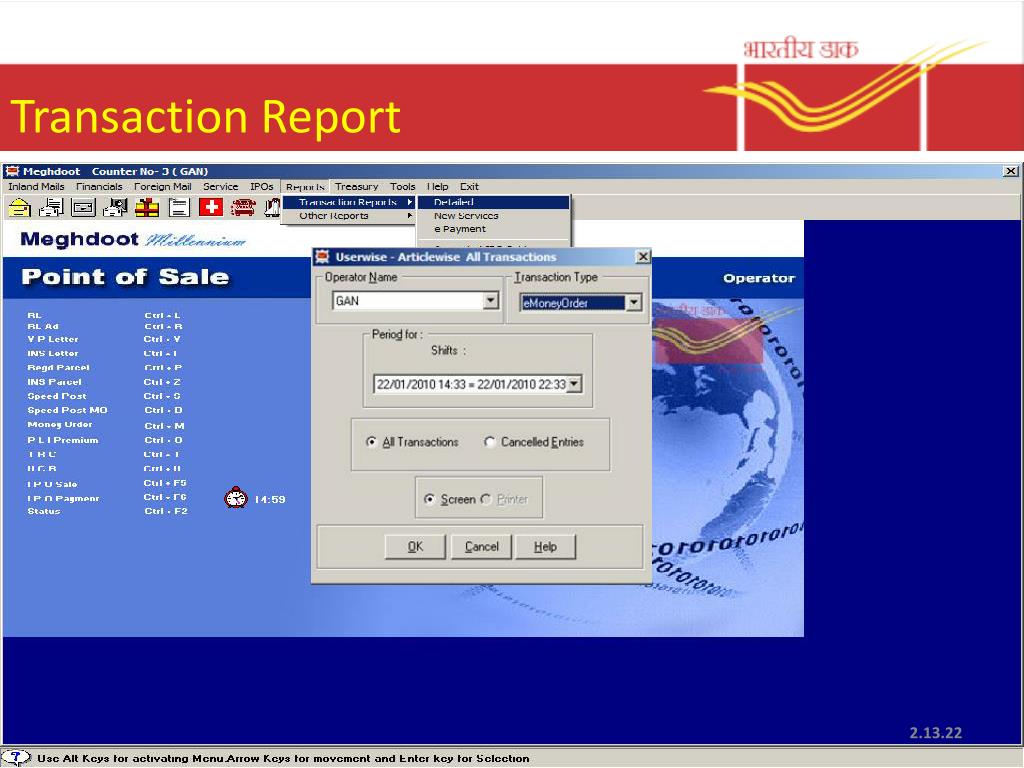This screenshot has width=1024, height=768.
Task: Select New Services in the submenu
Action: pyautogui.click(x=494, y=216)
